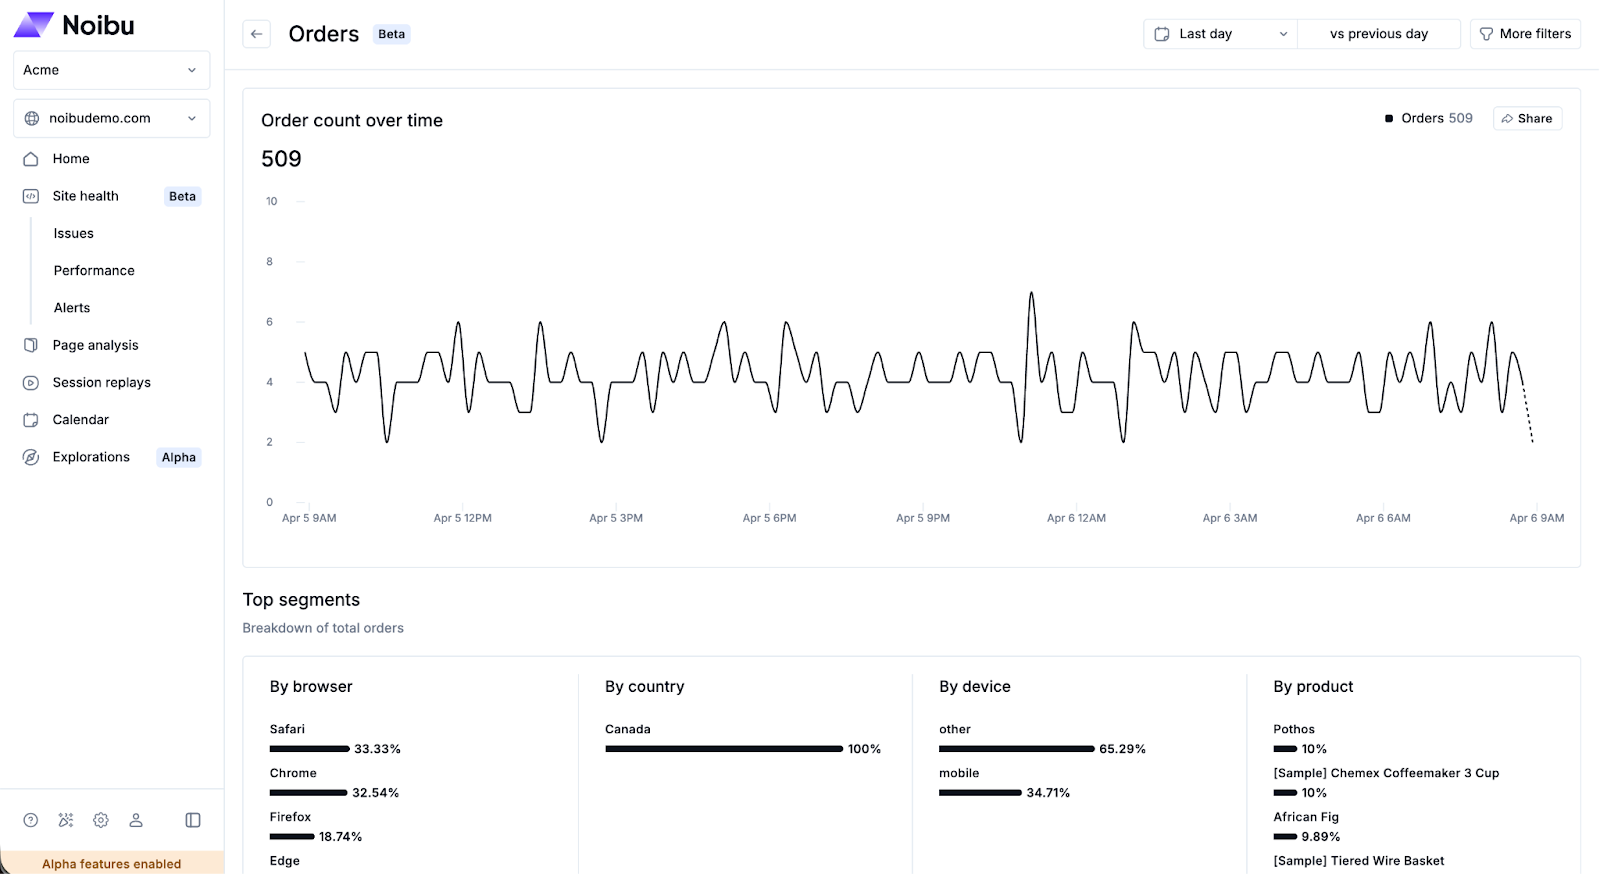1600x874 pixels.
Task: Click the Noibu logo
Action: coord(75,25)
